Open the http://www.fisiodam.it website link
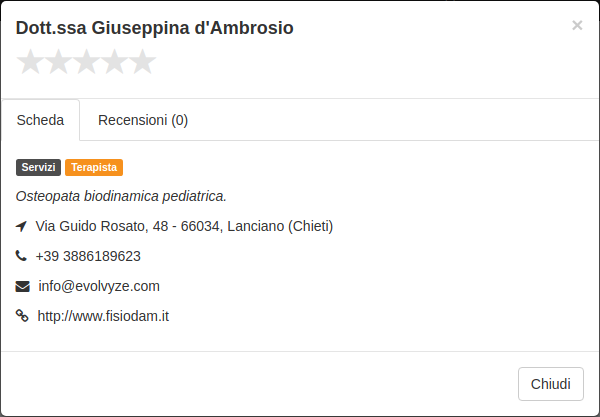 (103, 316)
